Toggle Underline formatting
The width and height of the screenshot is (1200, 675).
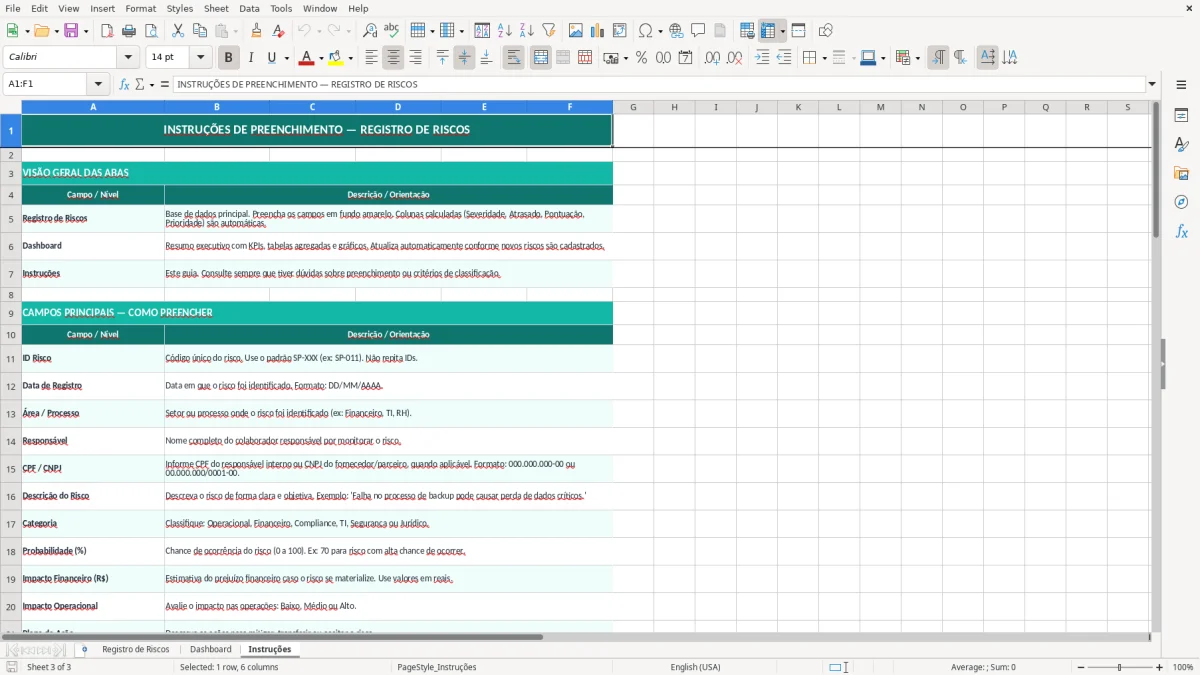271,58
